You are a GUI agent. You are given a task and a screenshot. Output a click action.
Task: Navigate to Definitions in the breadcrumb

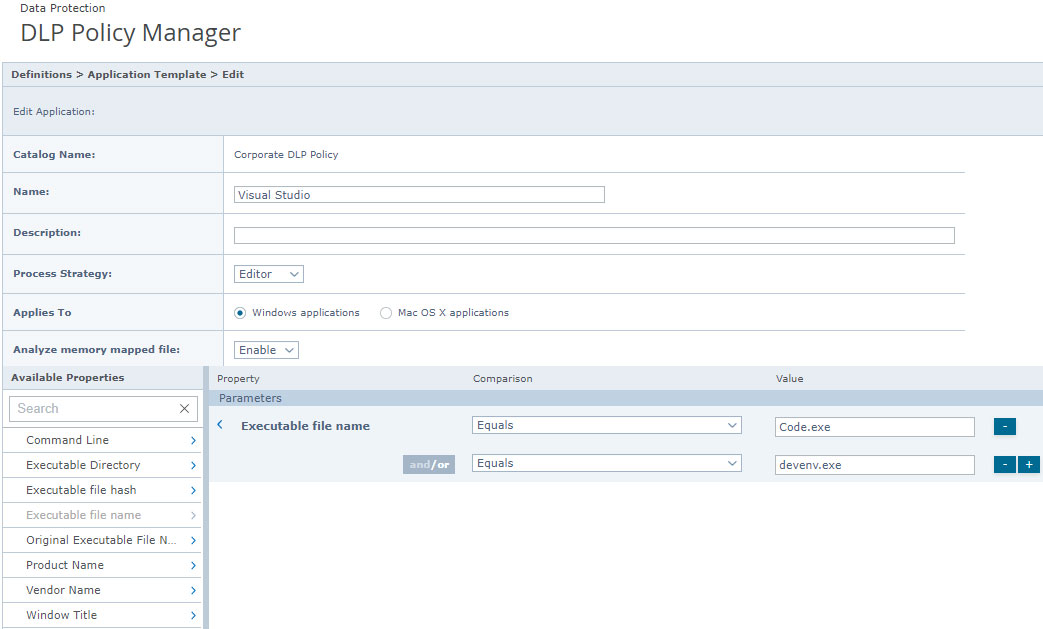click(x=41, y=74)
